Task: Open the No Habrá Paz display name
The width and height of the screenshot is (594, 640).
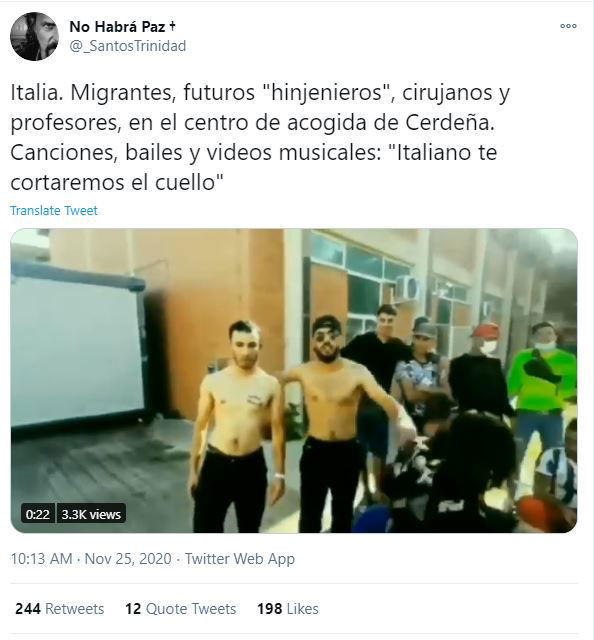Action: [118, 27]
